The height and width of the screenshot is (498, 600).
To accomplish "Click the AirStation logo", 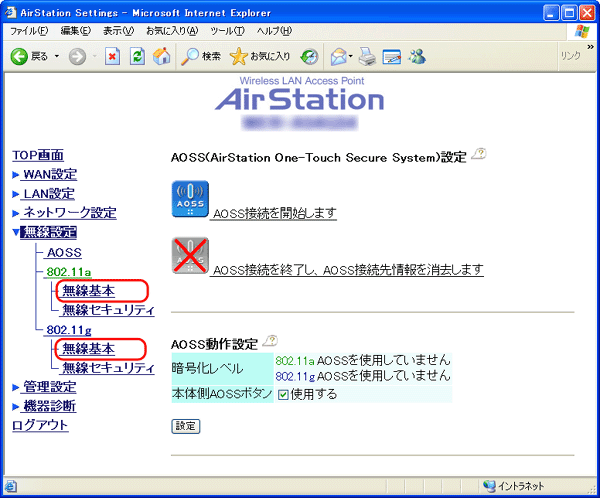I will [x=300, y=99].
